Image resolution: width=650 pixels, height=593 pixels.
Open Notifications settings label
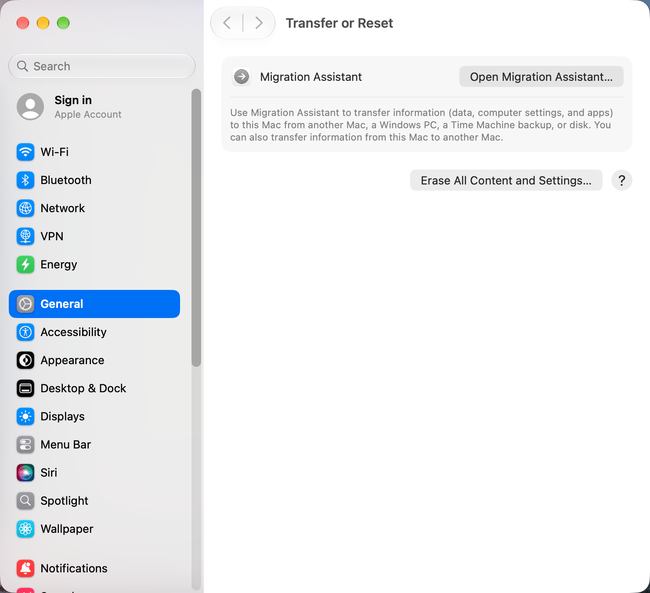click(74, 568)
